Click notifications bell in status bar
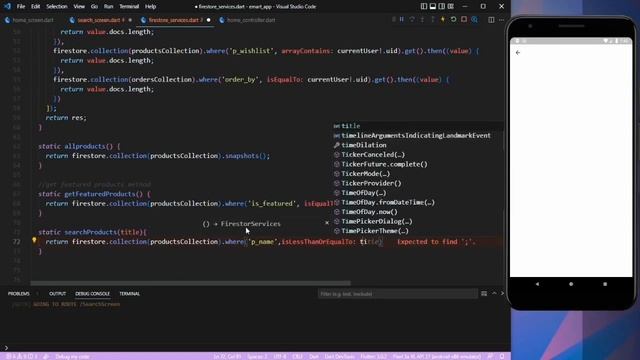The image size is (640, 360). coord(502,356)
